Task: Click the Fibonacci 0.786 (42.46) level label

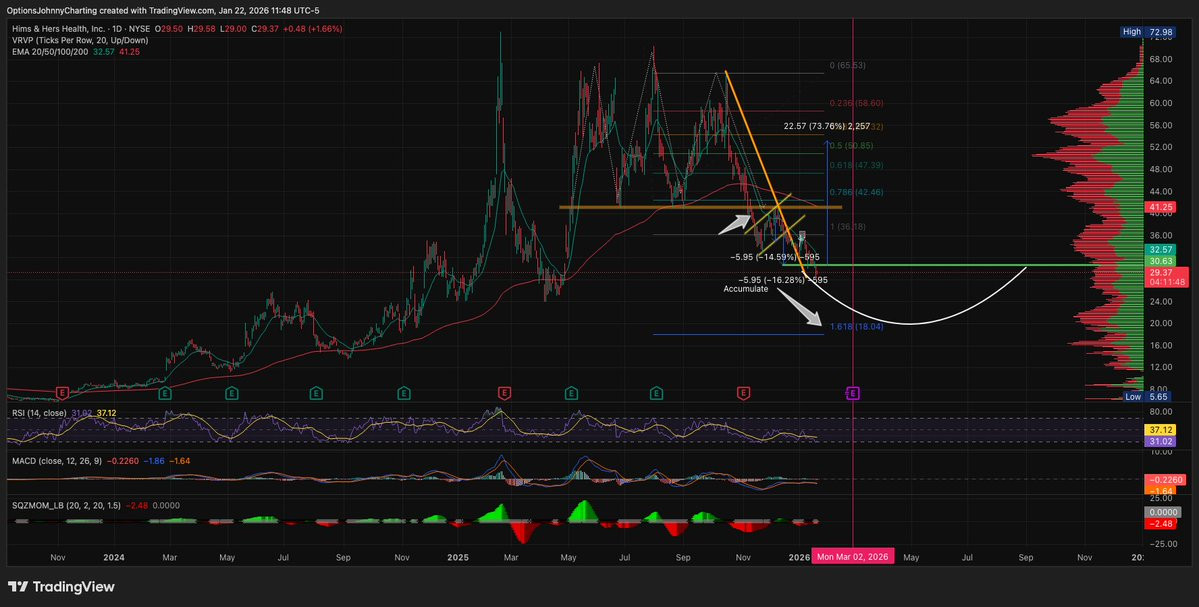Action: point(856,192)
